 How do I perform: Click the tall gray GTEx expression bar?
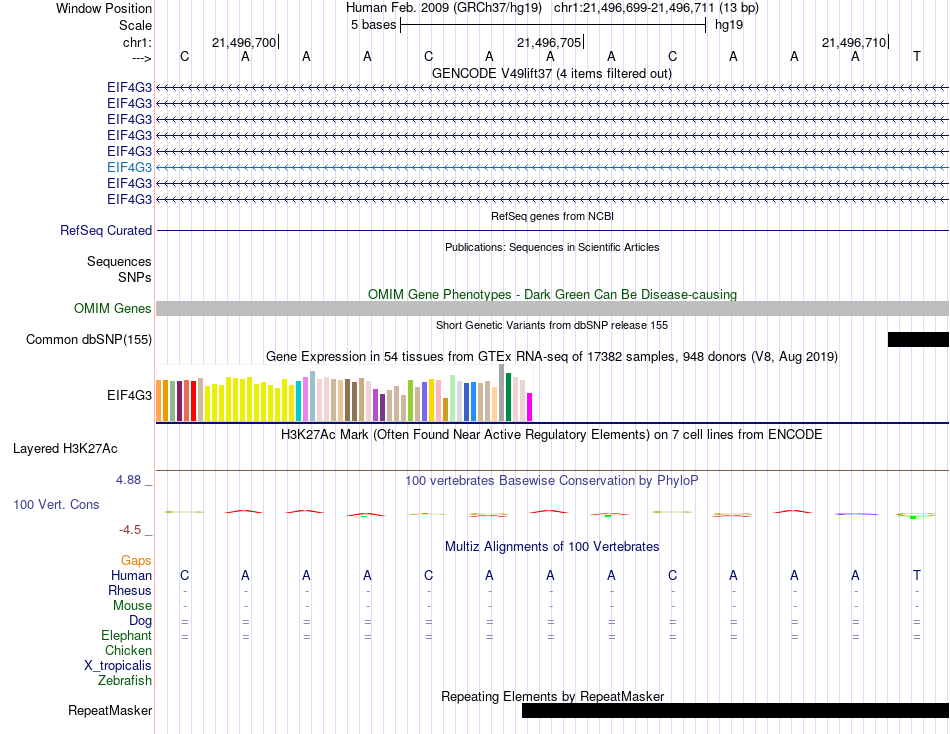coord(502,393)
